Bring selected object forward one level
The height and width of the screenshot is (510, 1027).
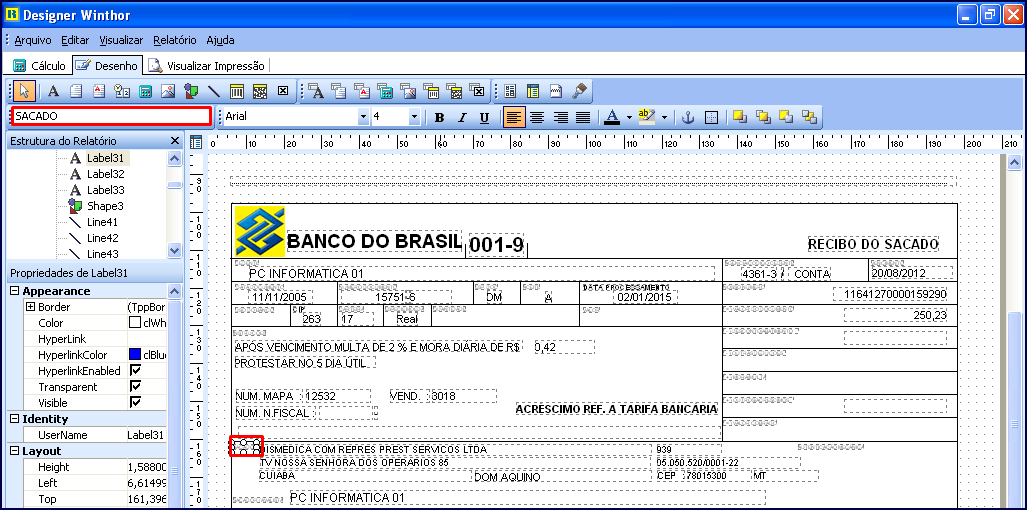[763, 117]
